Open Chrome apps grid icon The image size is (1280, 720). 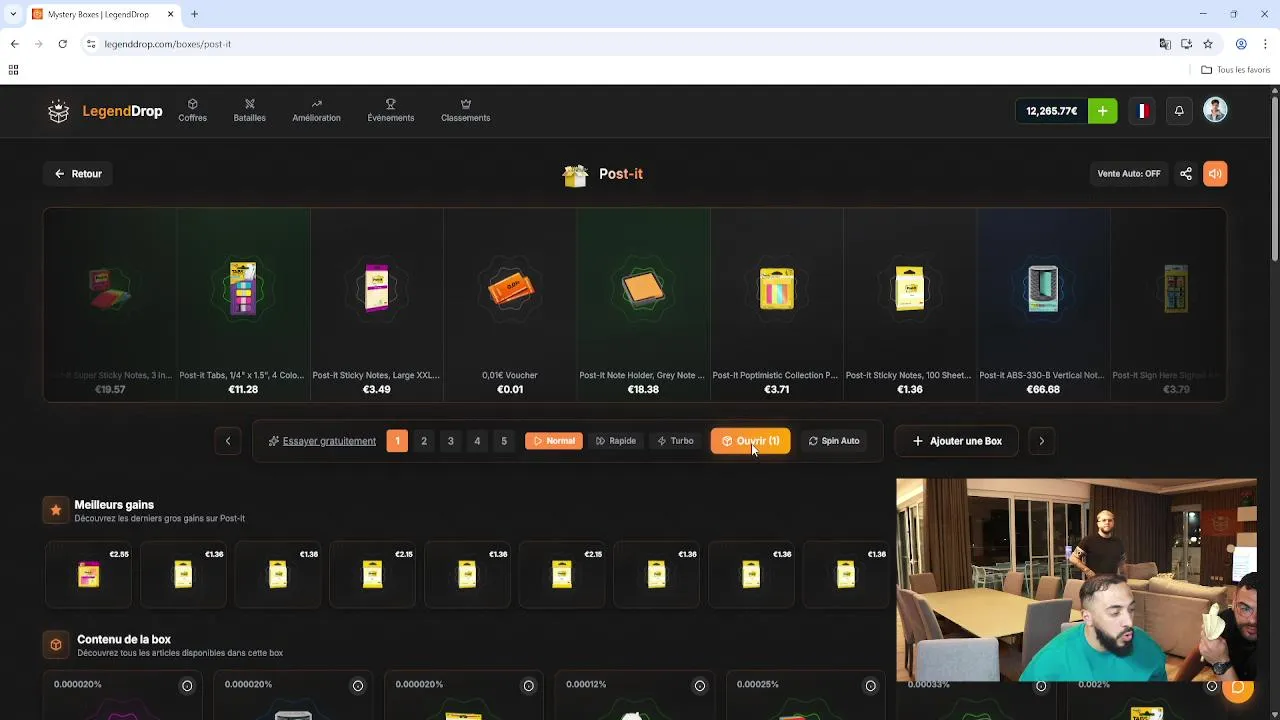[13, 70]
